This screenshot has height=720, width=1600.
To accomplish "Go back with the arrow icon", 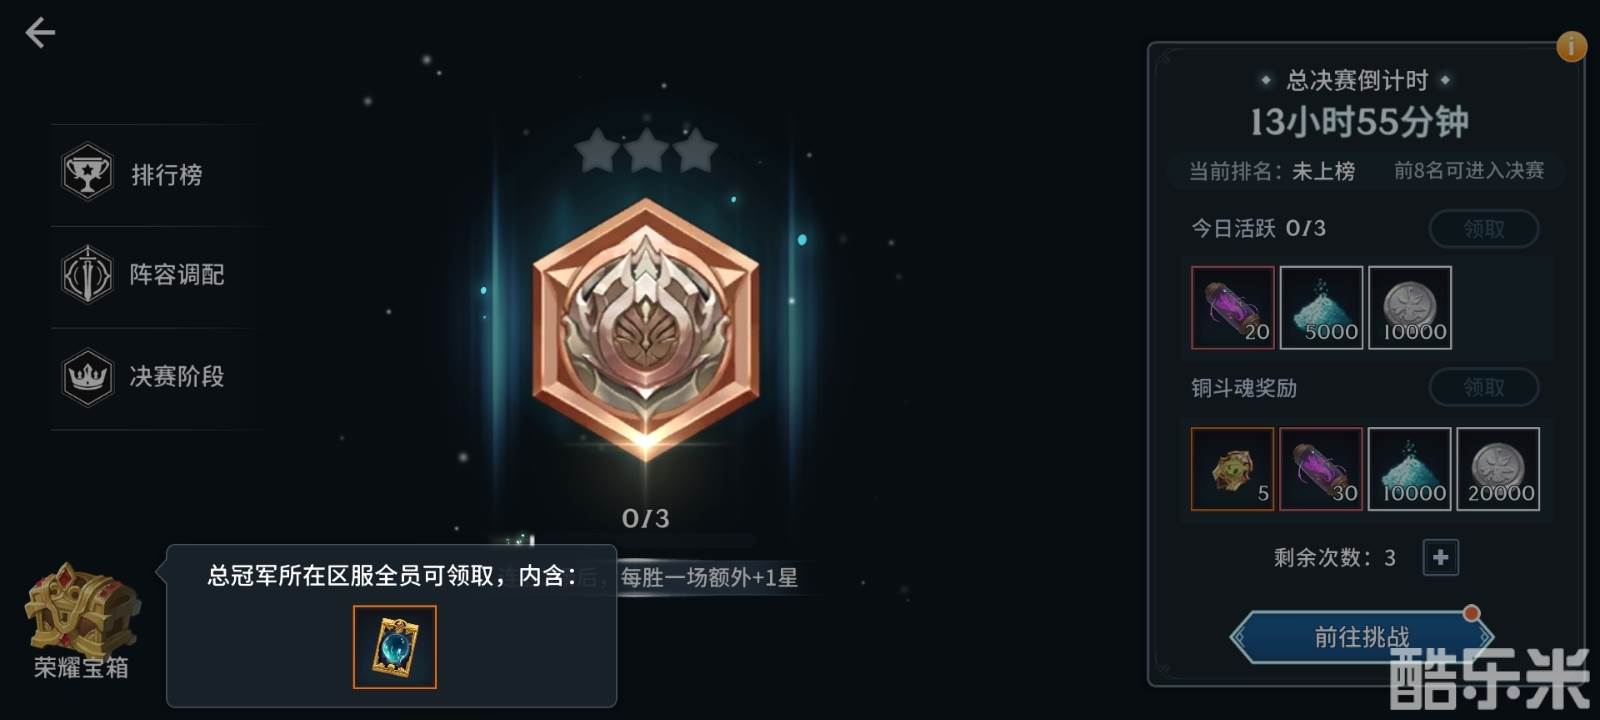I will (x=40, y=33).
